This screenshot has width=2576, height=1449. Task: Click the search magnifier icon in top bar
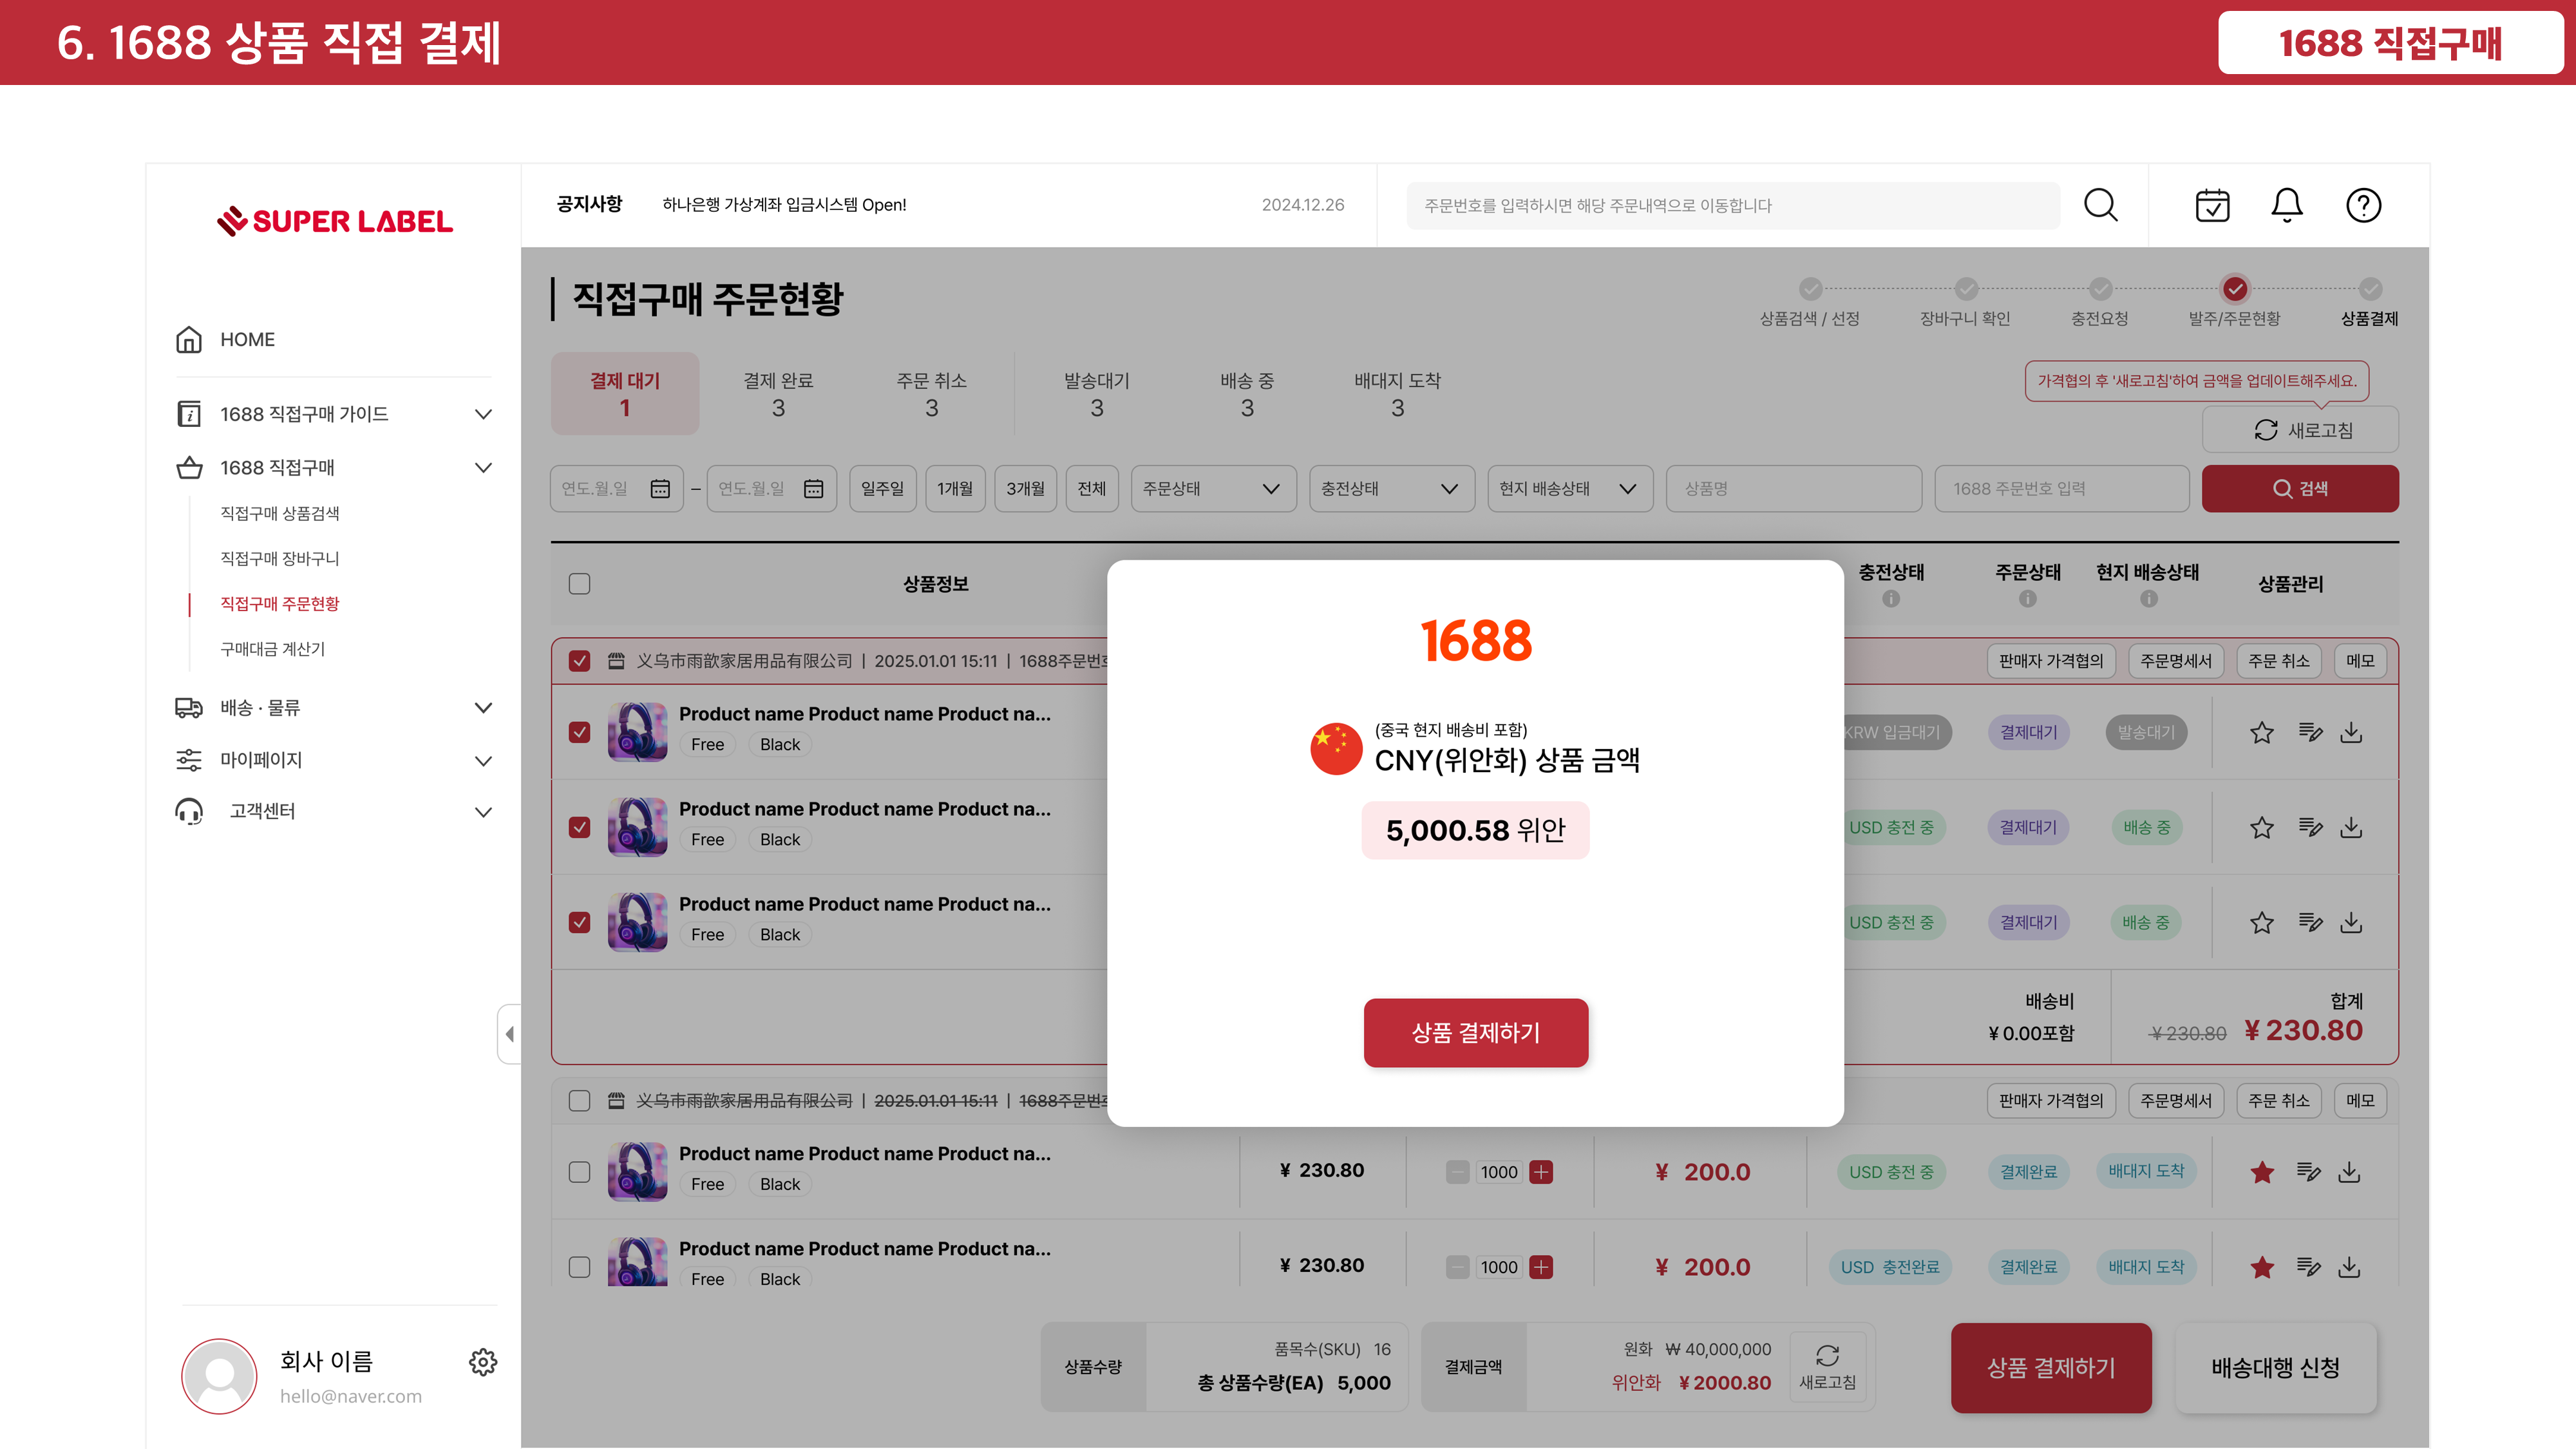pyautogui.click(x=2100, y=205)
